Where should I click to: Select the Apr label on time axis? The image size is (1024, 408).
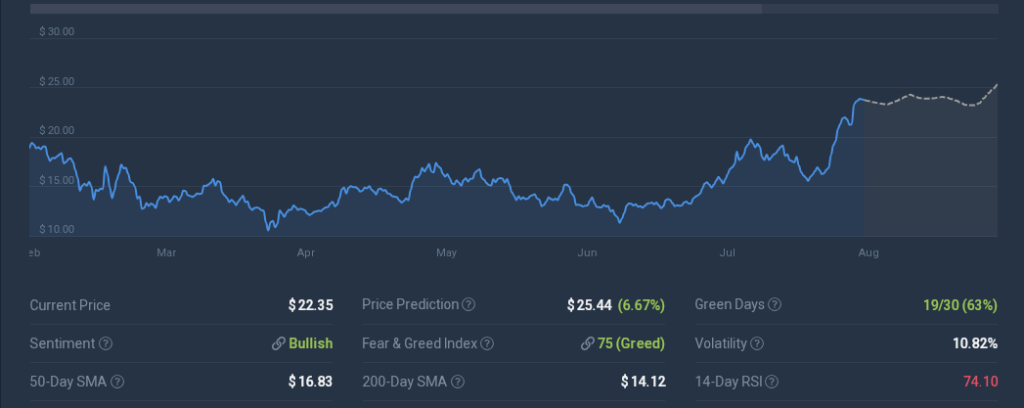306,253
